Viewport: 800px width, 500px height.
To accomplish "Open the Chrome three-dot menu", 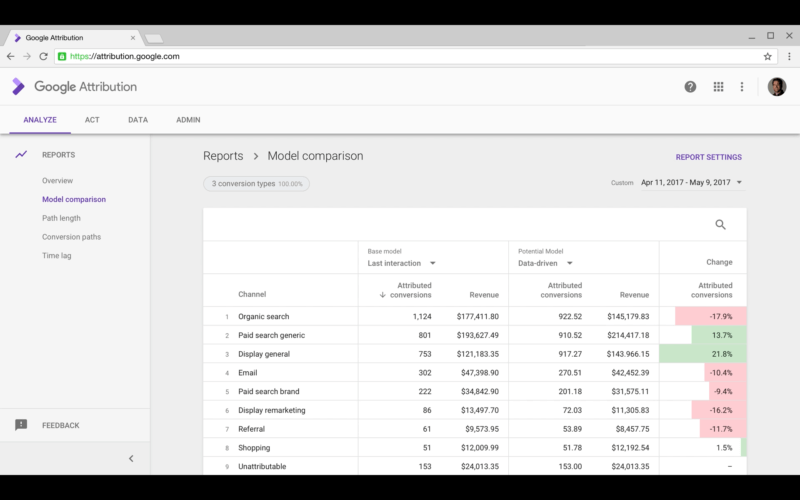I will point(789,57).
